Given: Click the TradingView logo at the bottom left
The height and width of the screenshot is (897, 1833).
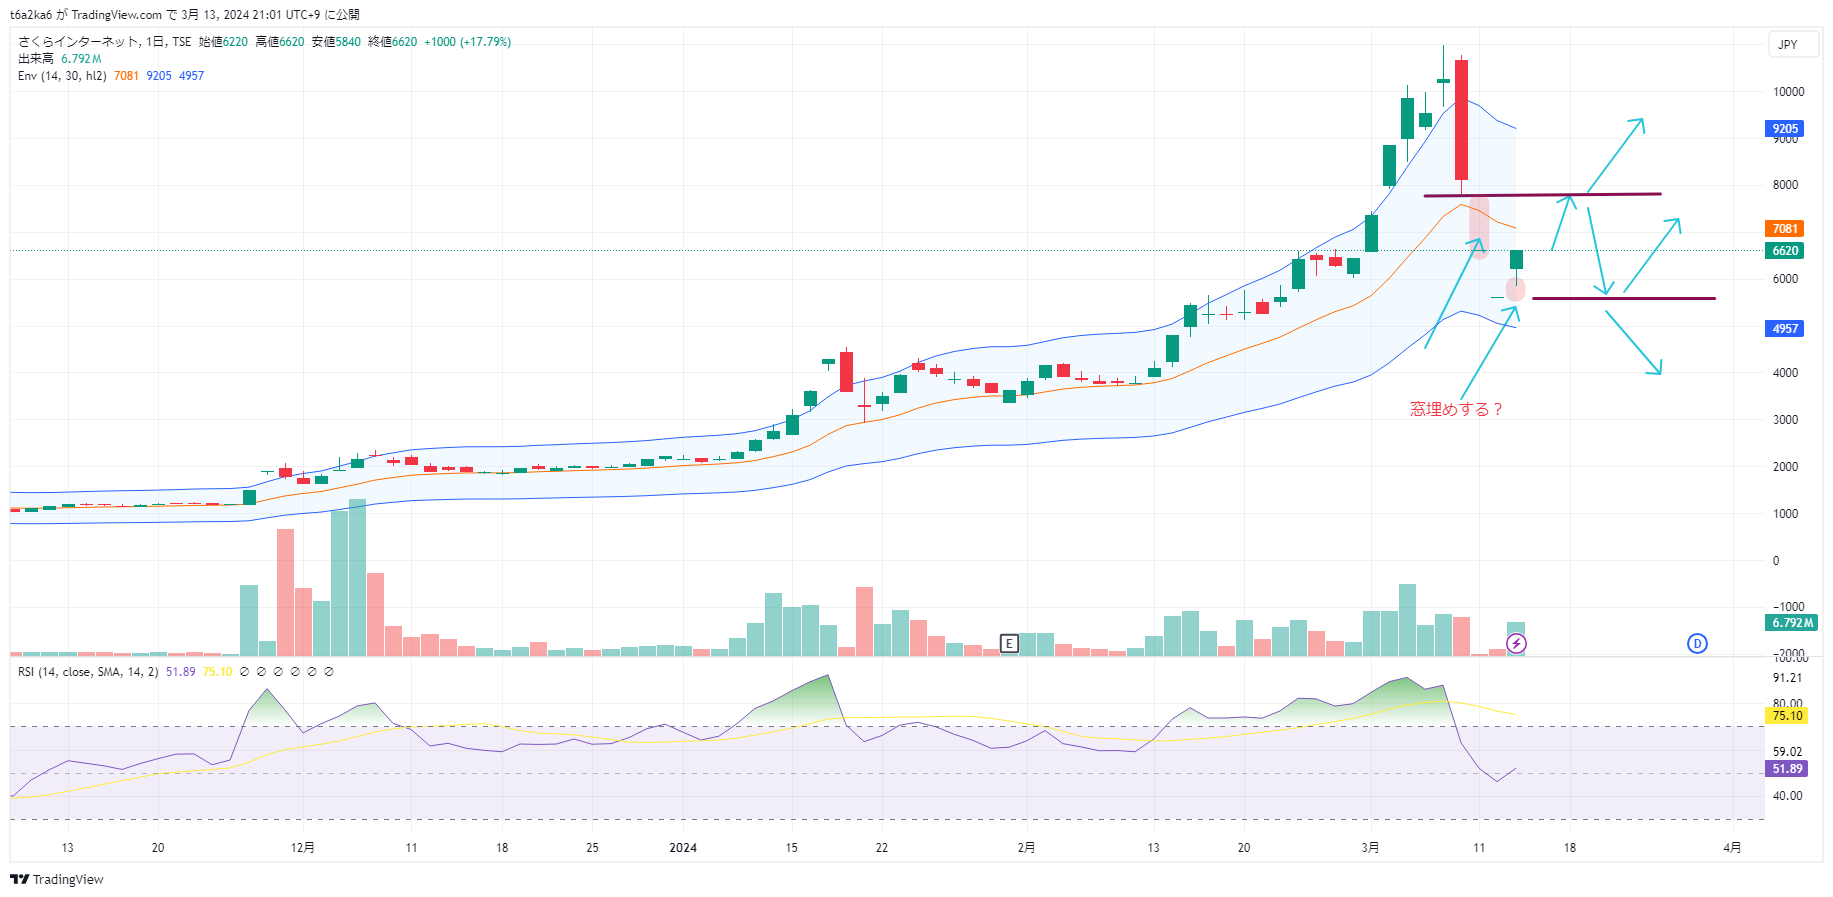Looking at the screenshot, I should coord(57,879).
